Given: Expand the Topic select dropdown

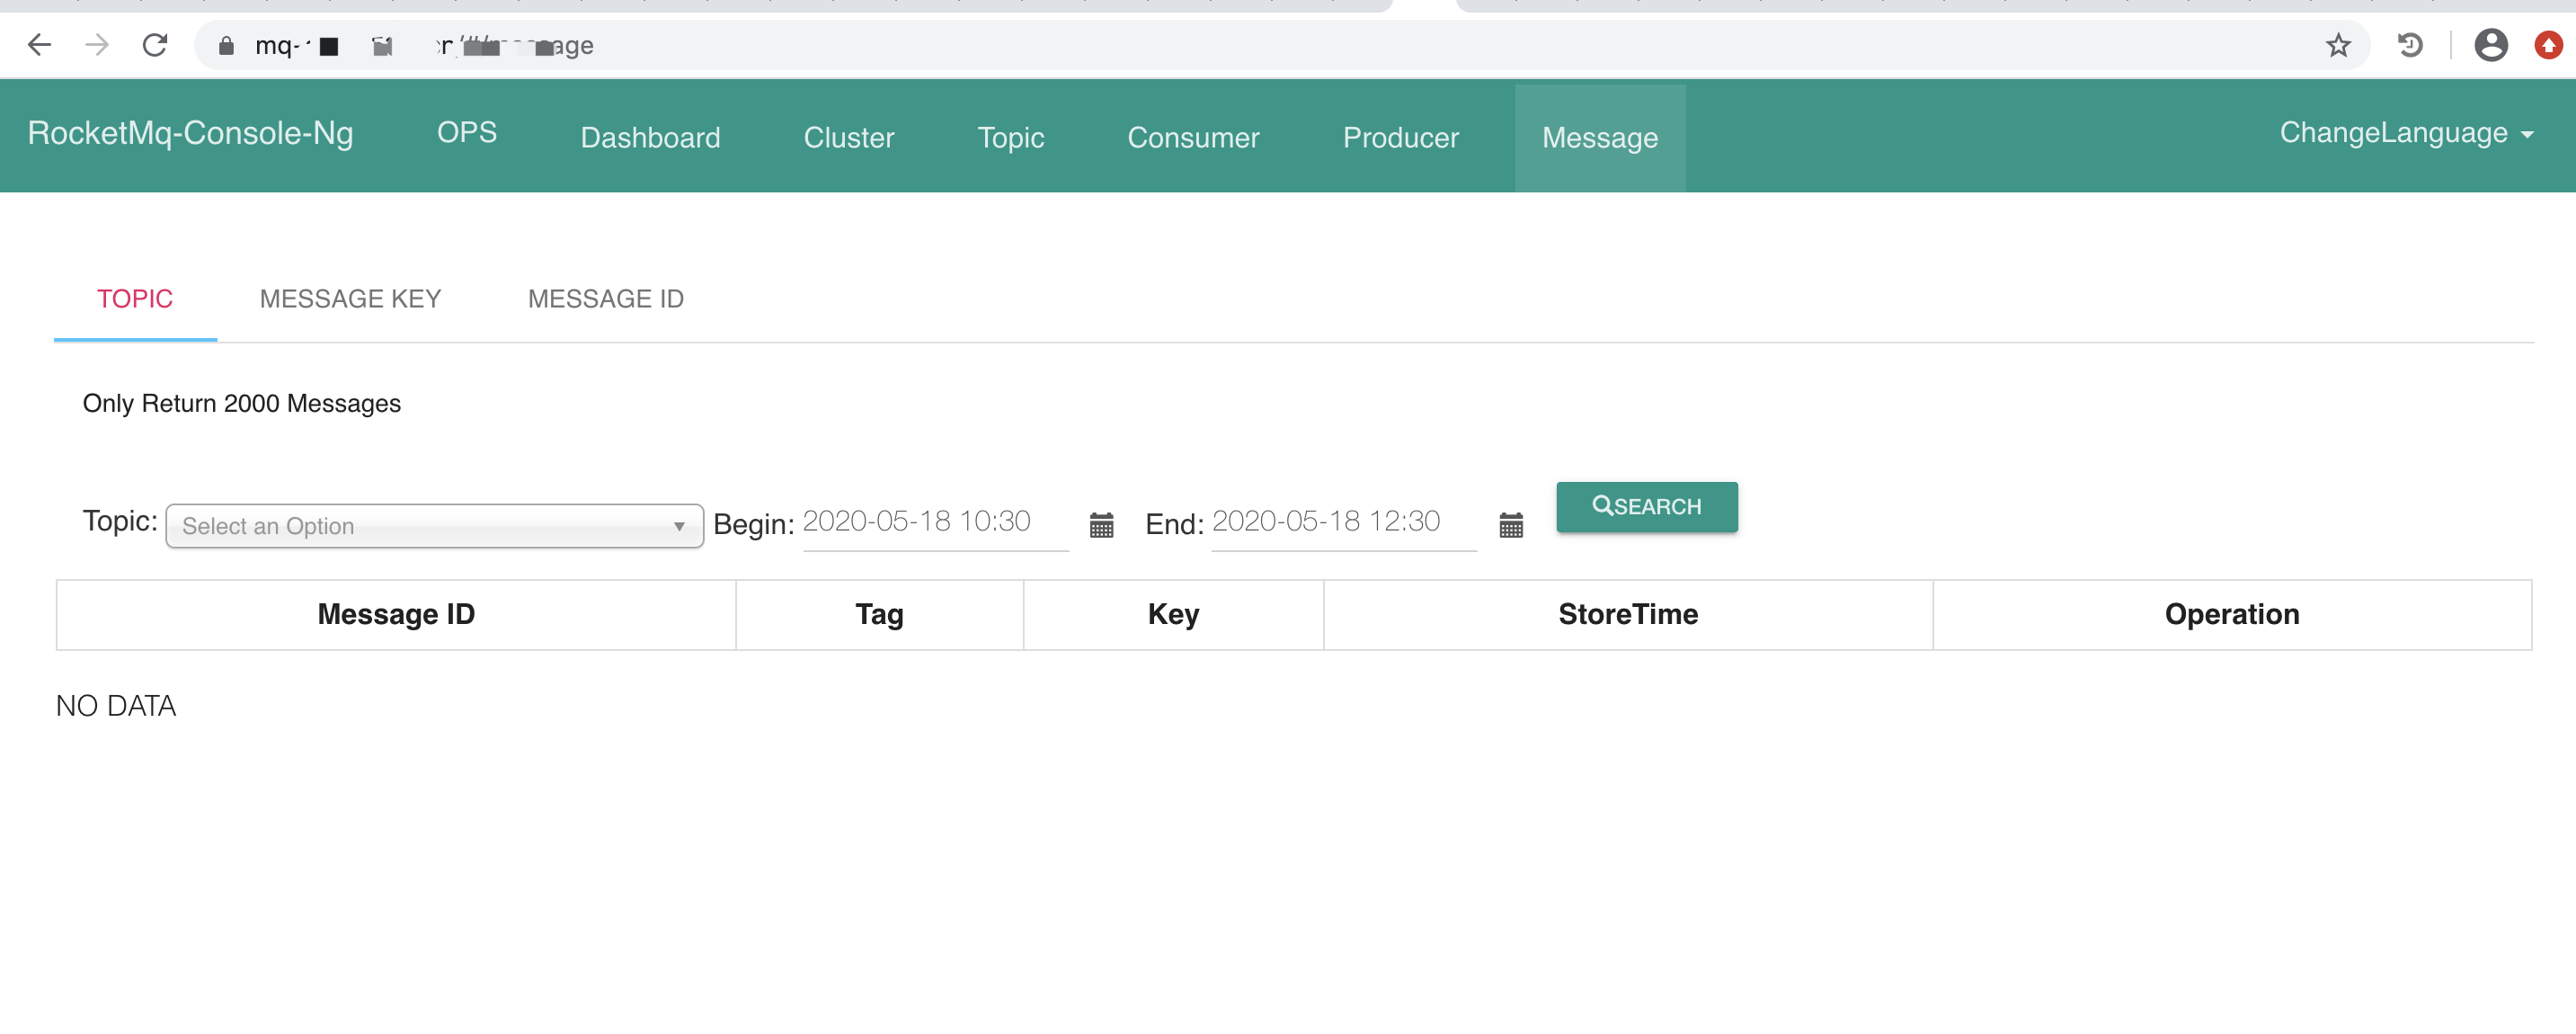Looking at the screenshot, I should point(434,526).
